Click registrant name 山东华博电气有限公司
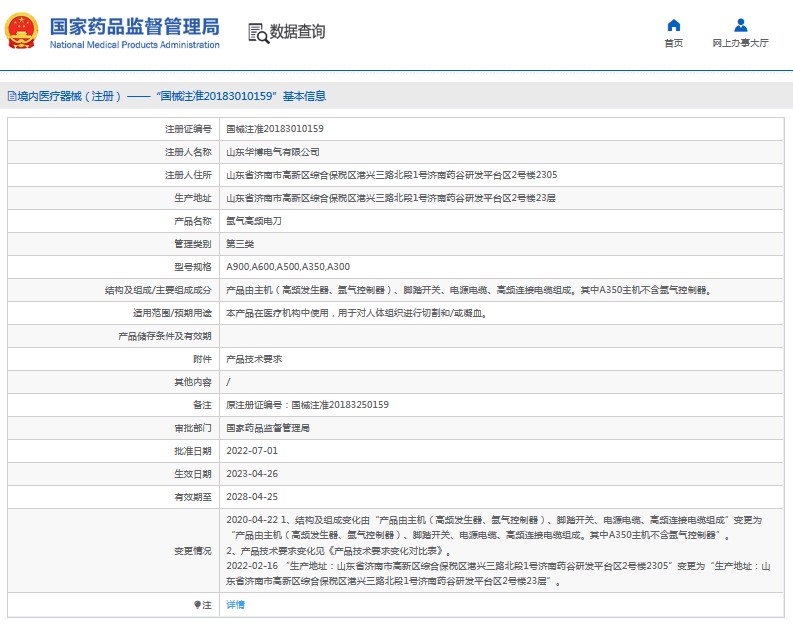Image resolution: width=793 pixels, height=625 pixels. (273, 152)
